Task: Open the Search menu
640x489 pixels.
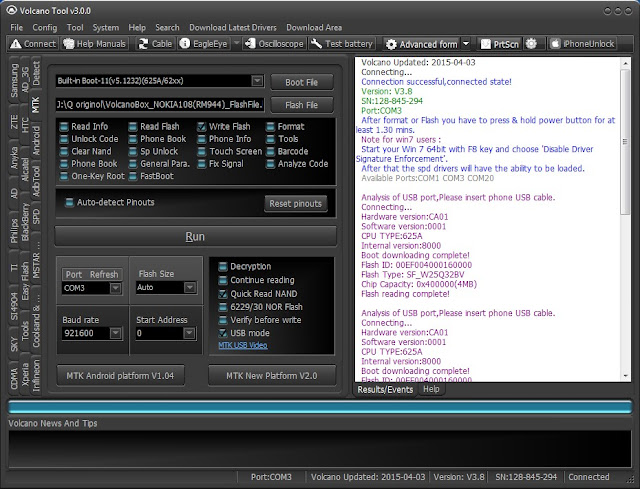Action: pos(167,27)
